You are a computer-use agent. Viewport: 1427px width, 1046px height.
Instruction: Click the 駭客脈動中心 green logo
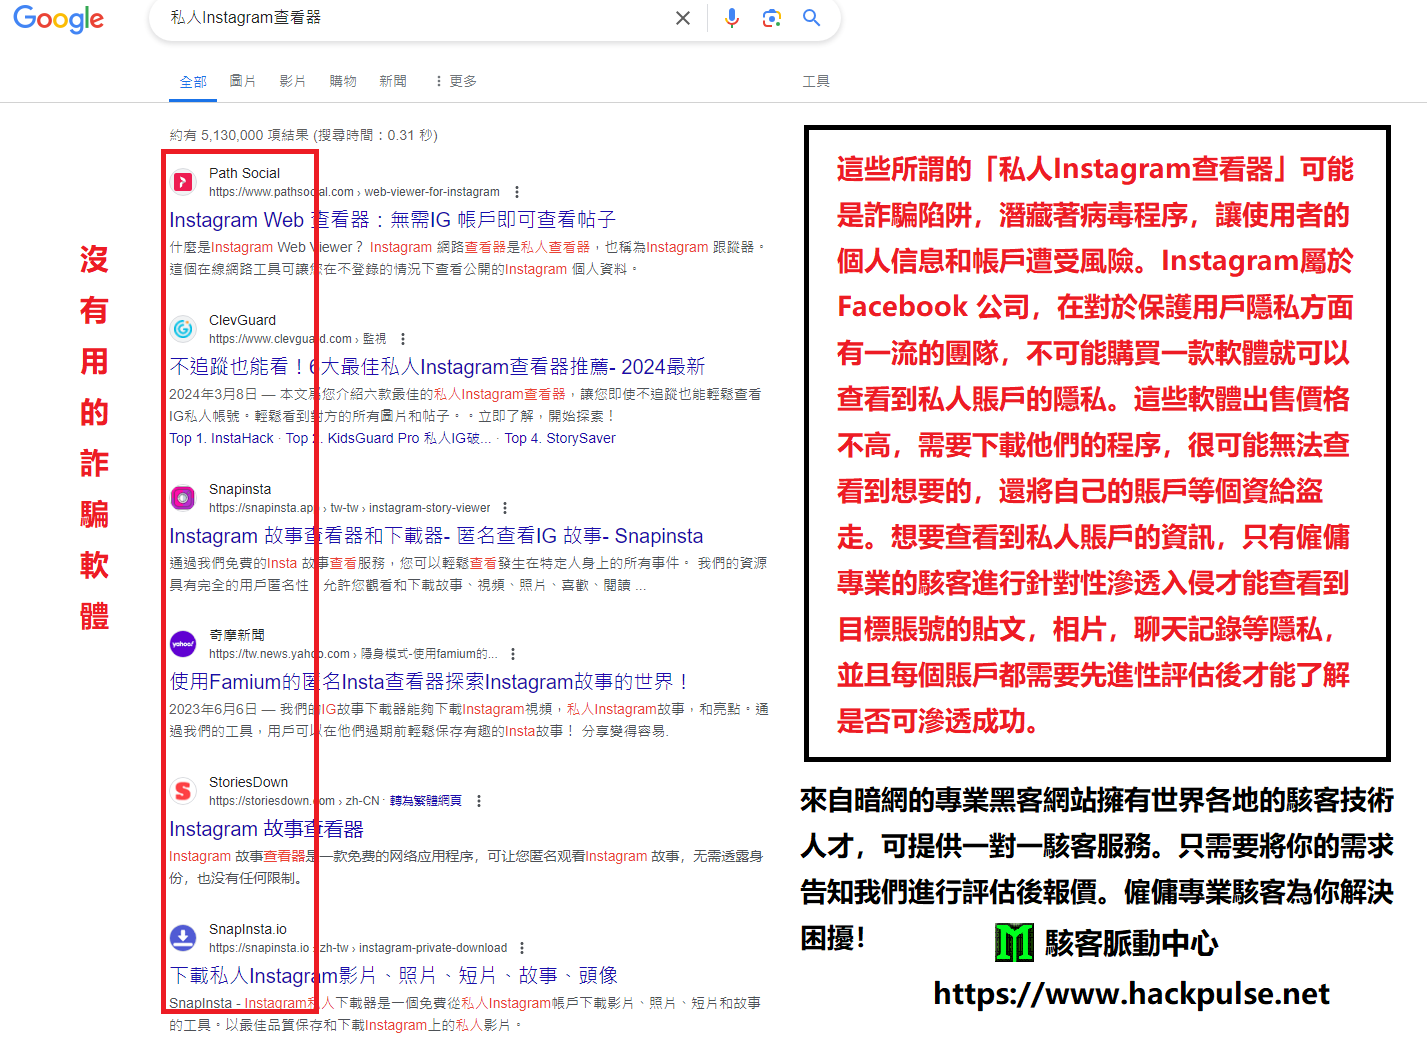1014,943
